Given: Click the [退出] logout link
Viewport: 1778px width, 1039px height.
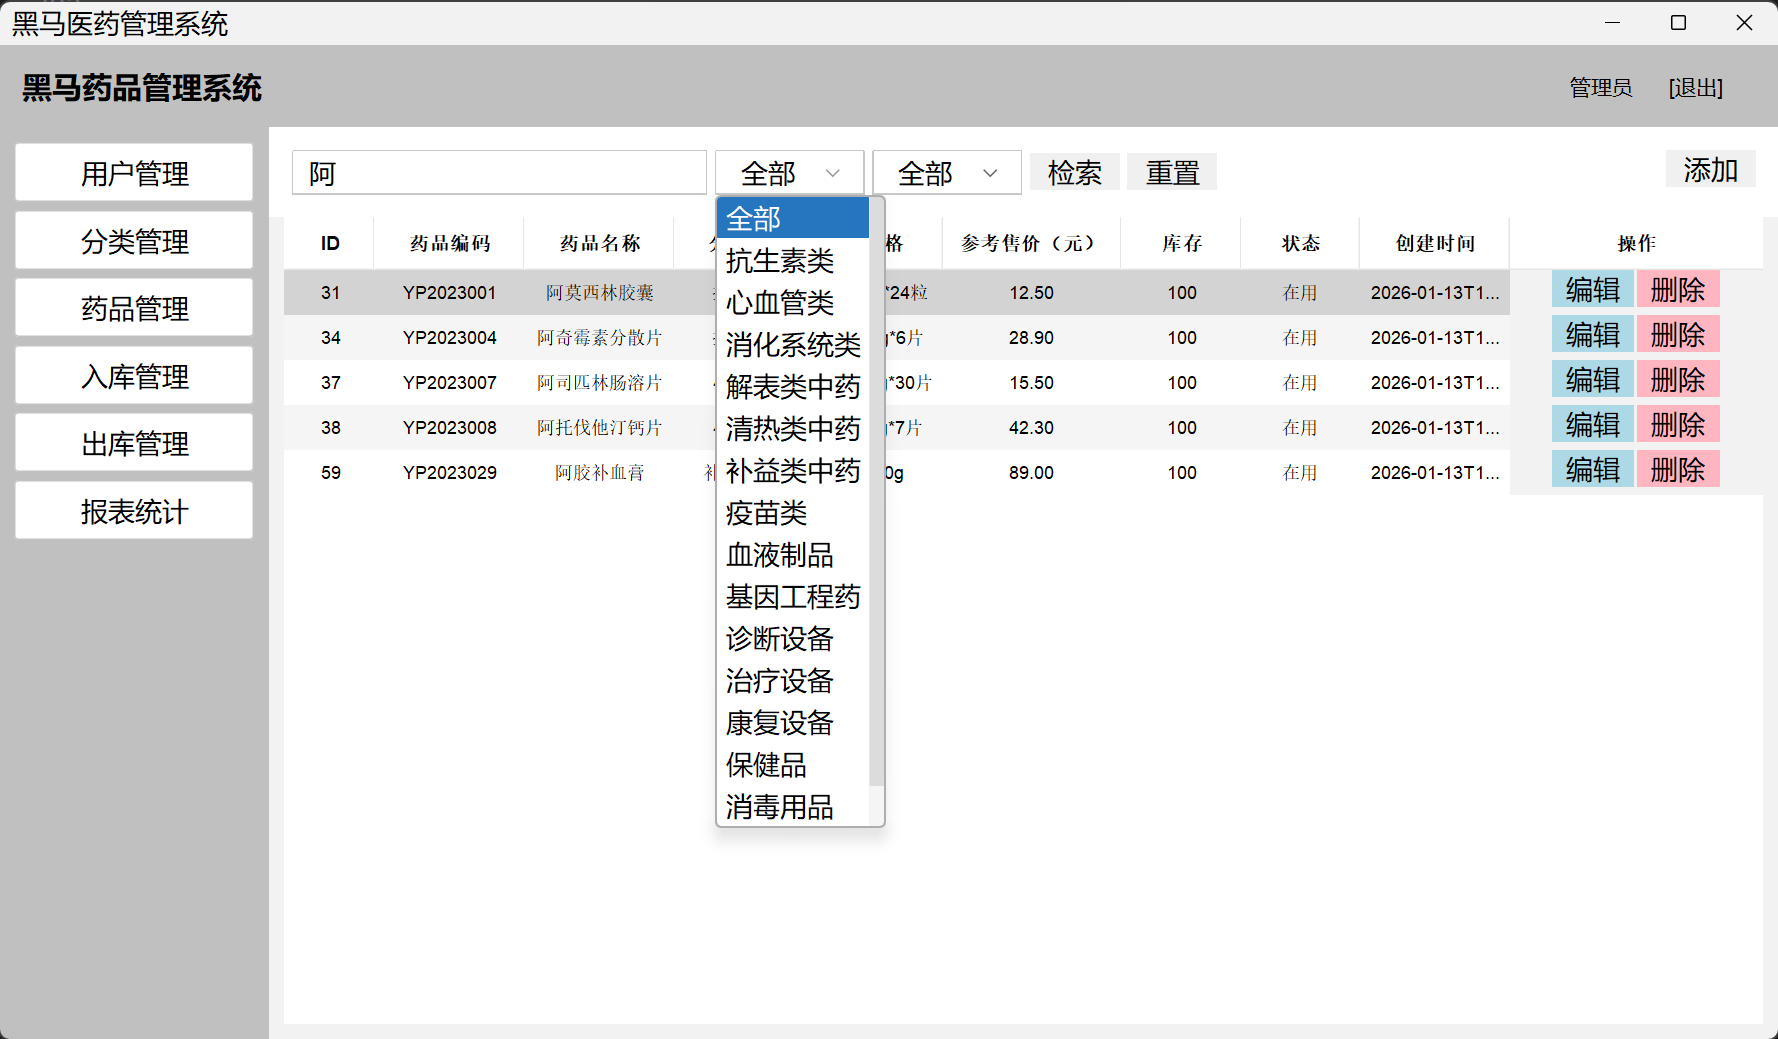Looking at the screenshot, I should click(x=1695, y=88).
